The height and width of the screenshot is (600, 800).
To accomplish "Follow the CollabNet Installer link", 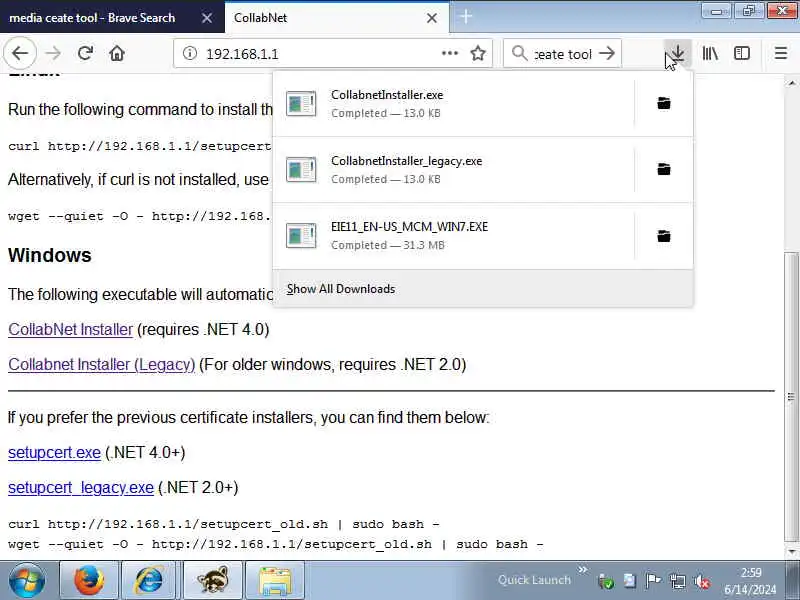I will tap(70, 329).
